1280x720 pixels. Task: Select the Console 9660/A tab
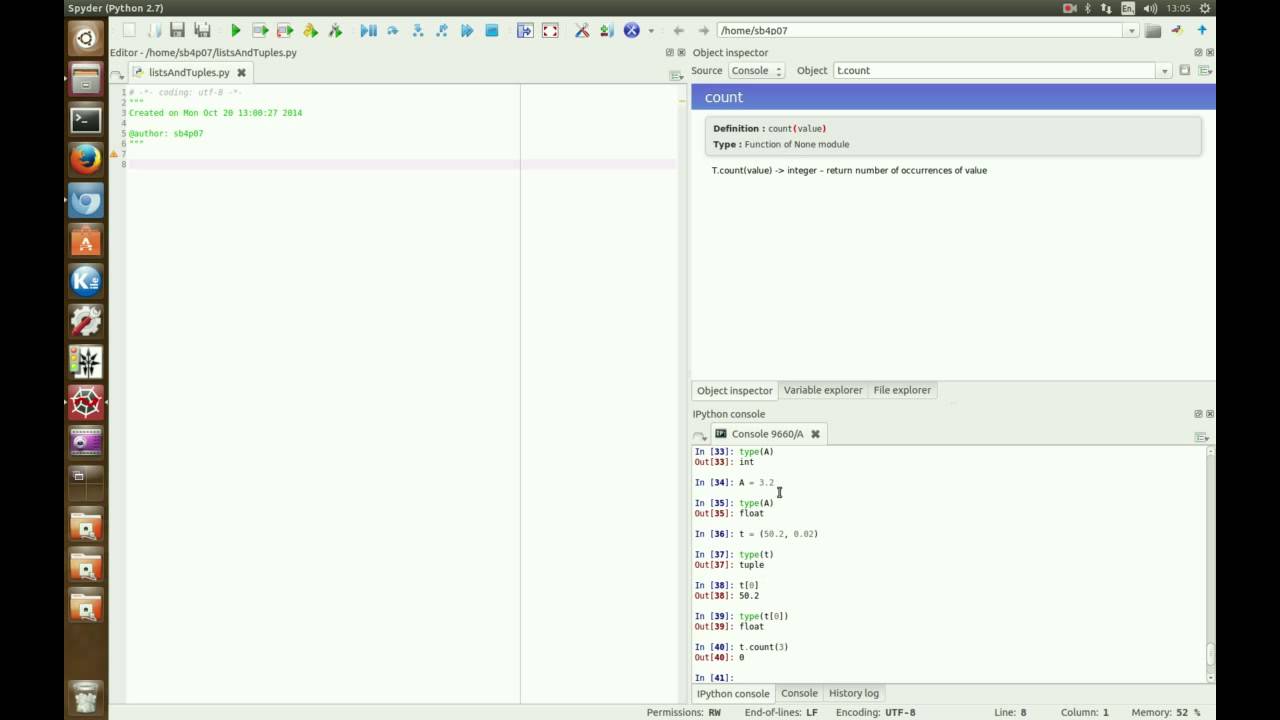coord(767,434)
